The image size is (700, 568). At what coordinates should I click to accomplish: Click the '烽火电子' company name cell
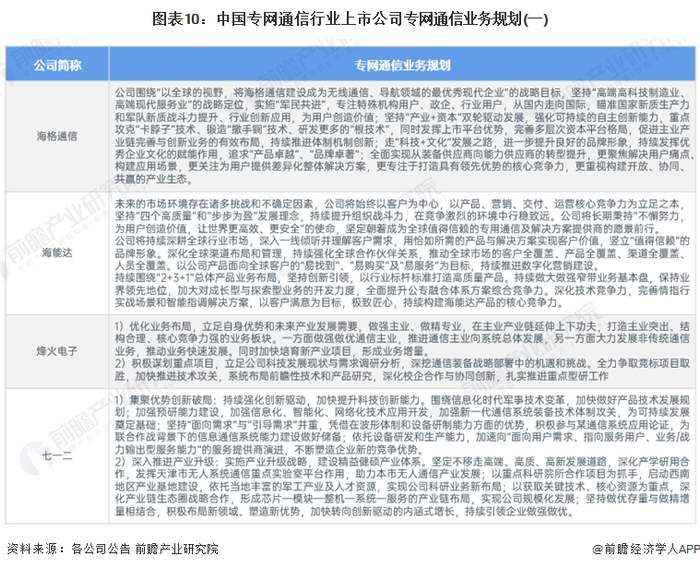57,351
